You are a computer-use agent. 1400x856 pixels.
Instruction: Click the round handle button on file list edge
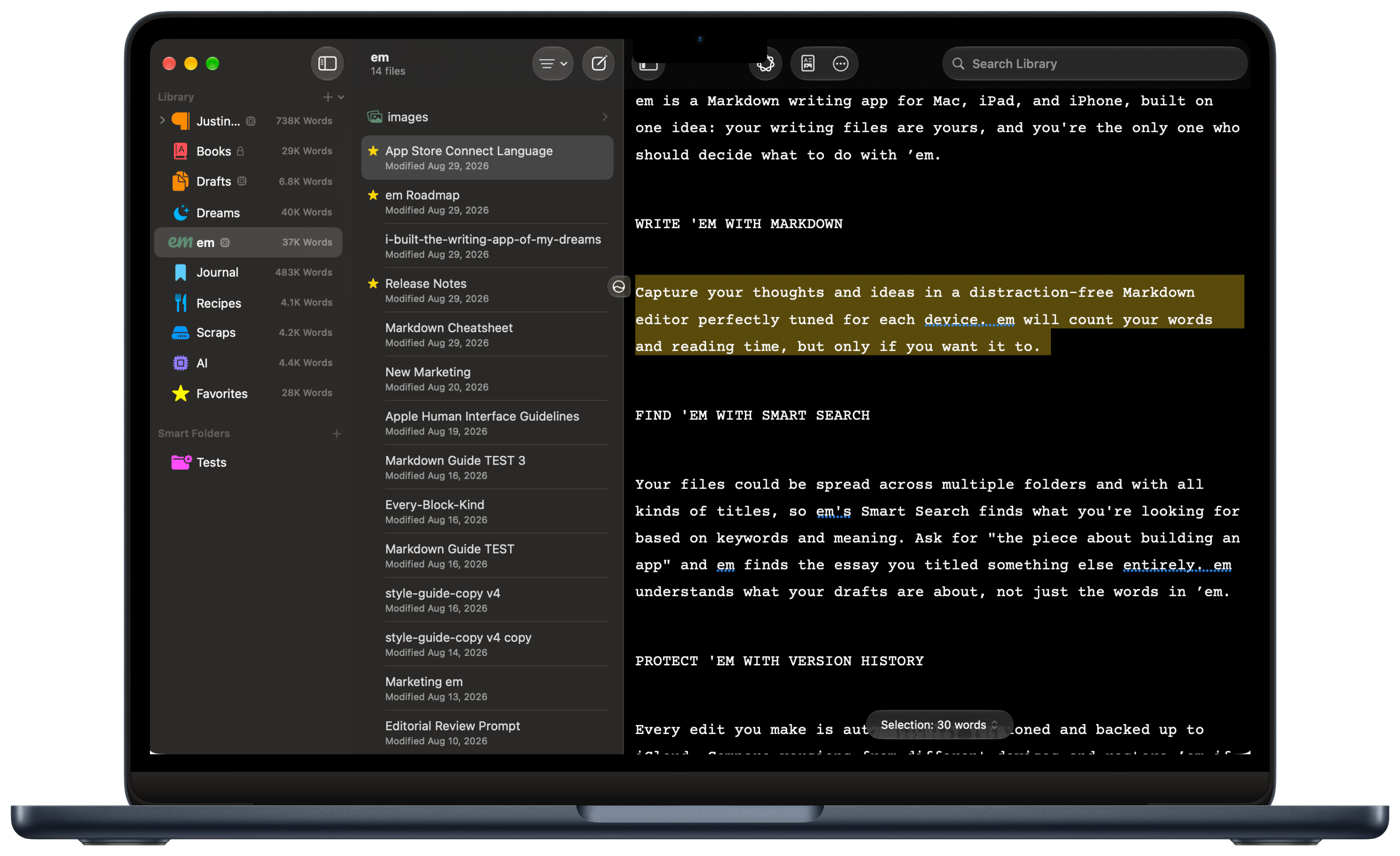pyautogui.click(x=619, y=287)
